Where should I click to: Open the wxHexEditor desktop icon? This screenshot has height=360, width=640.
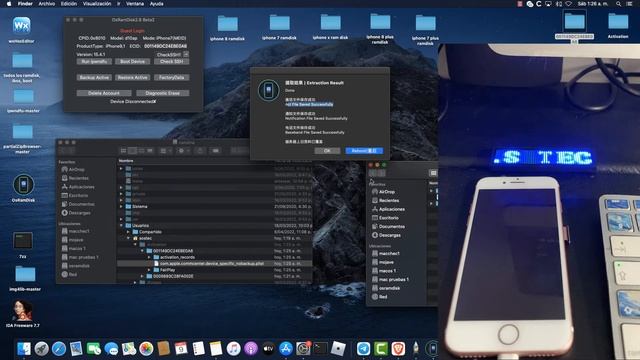click(22, 27)
